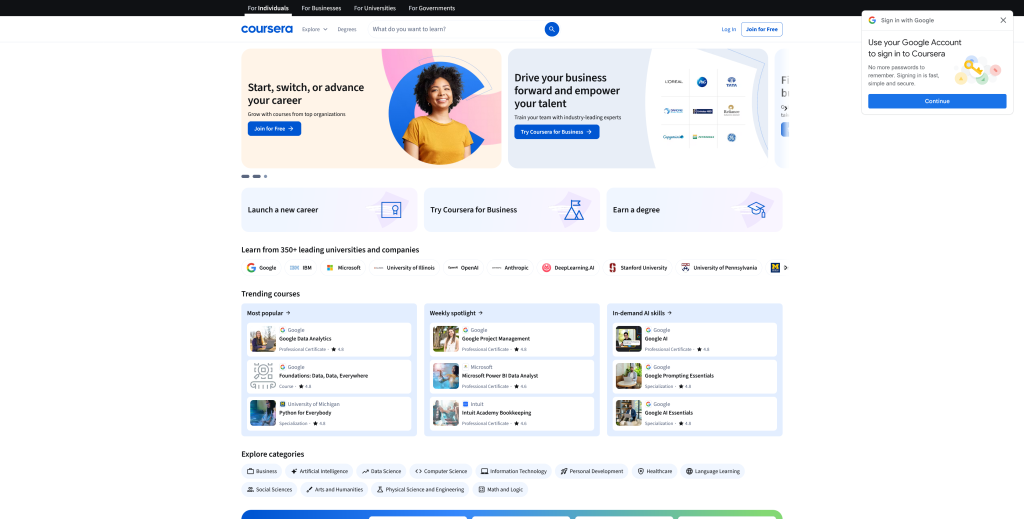
Task: Select the Computer Science category chip
Action: (x=441, y=471)
